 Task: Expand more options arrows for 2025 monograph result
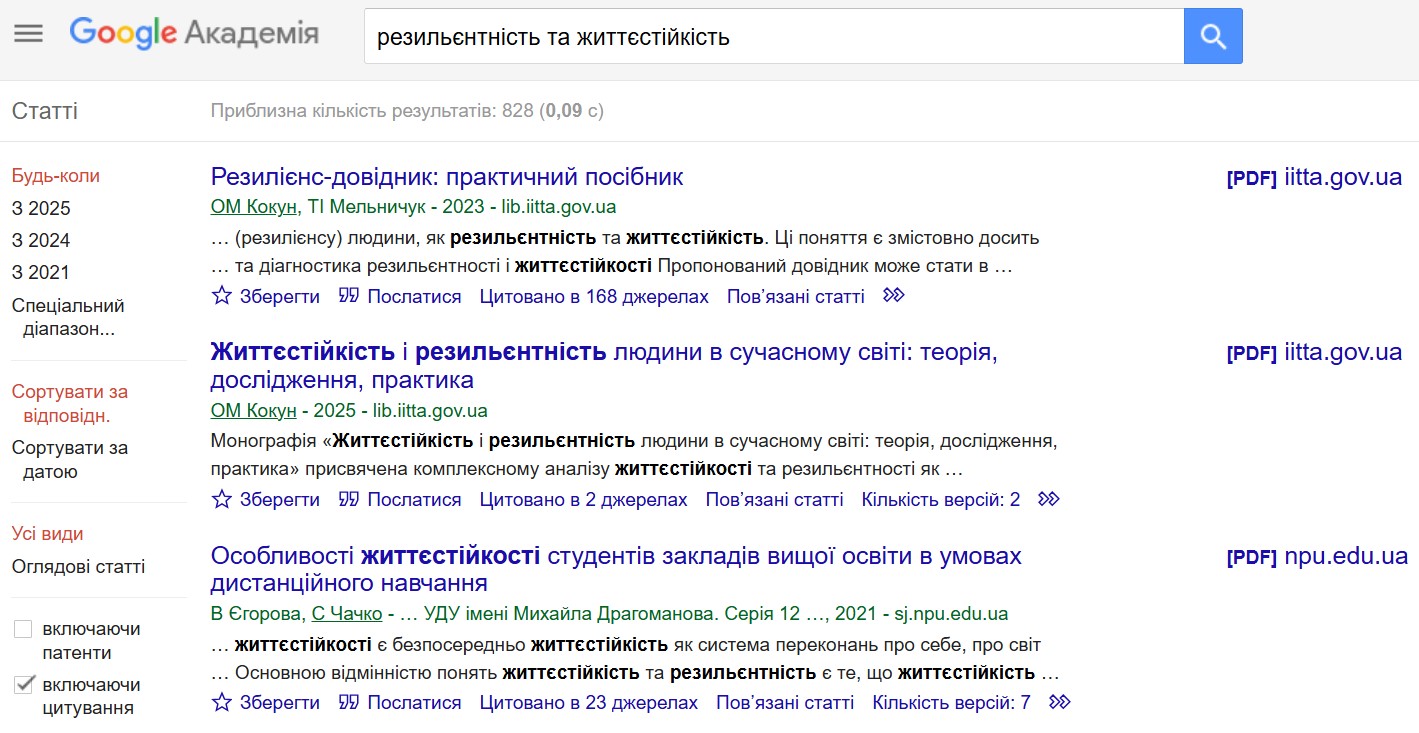(x=1049, y=499)
